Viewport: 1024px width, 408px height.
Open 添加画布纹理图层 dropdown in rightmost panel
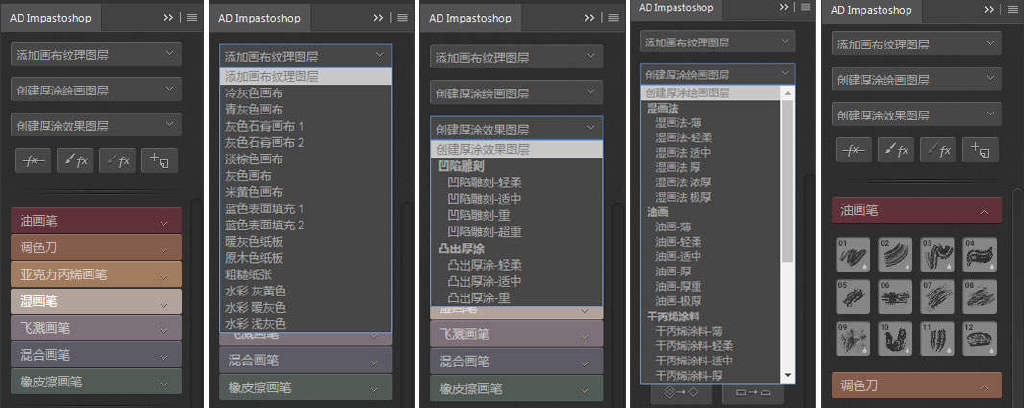(917, 44)
